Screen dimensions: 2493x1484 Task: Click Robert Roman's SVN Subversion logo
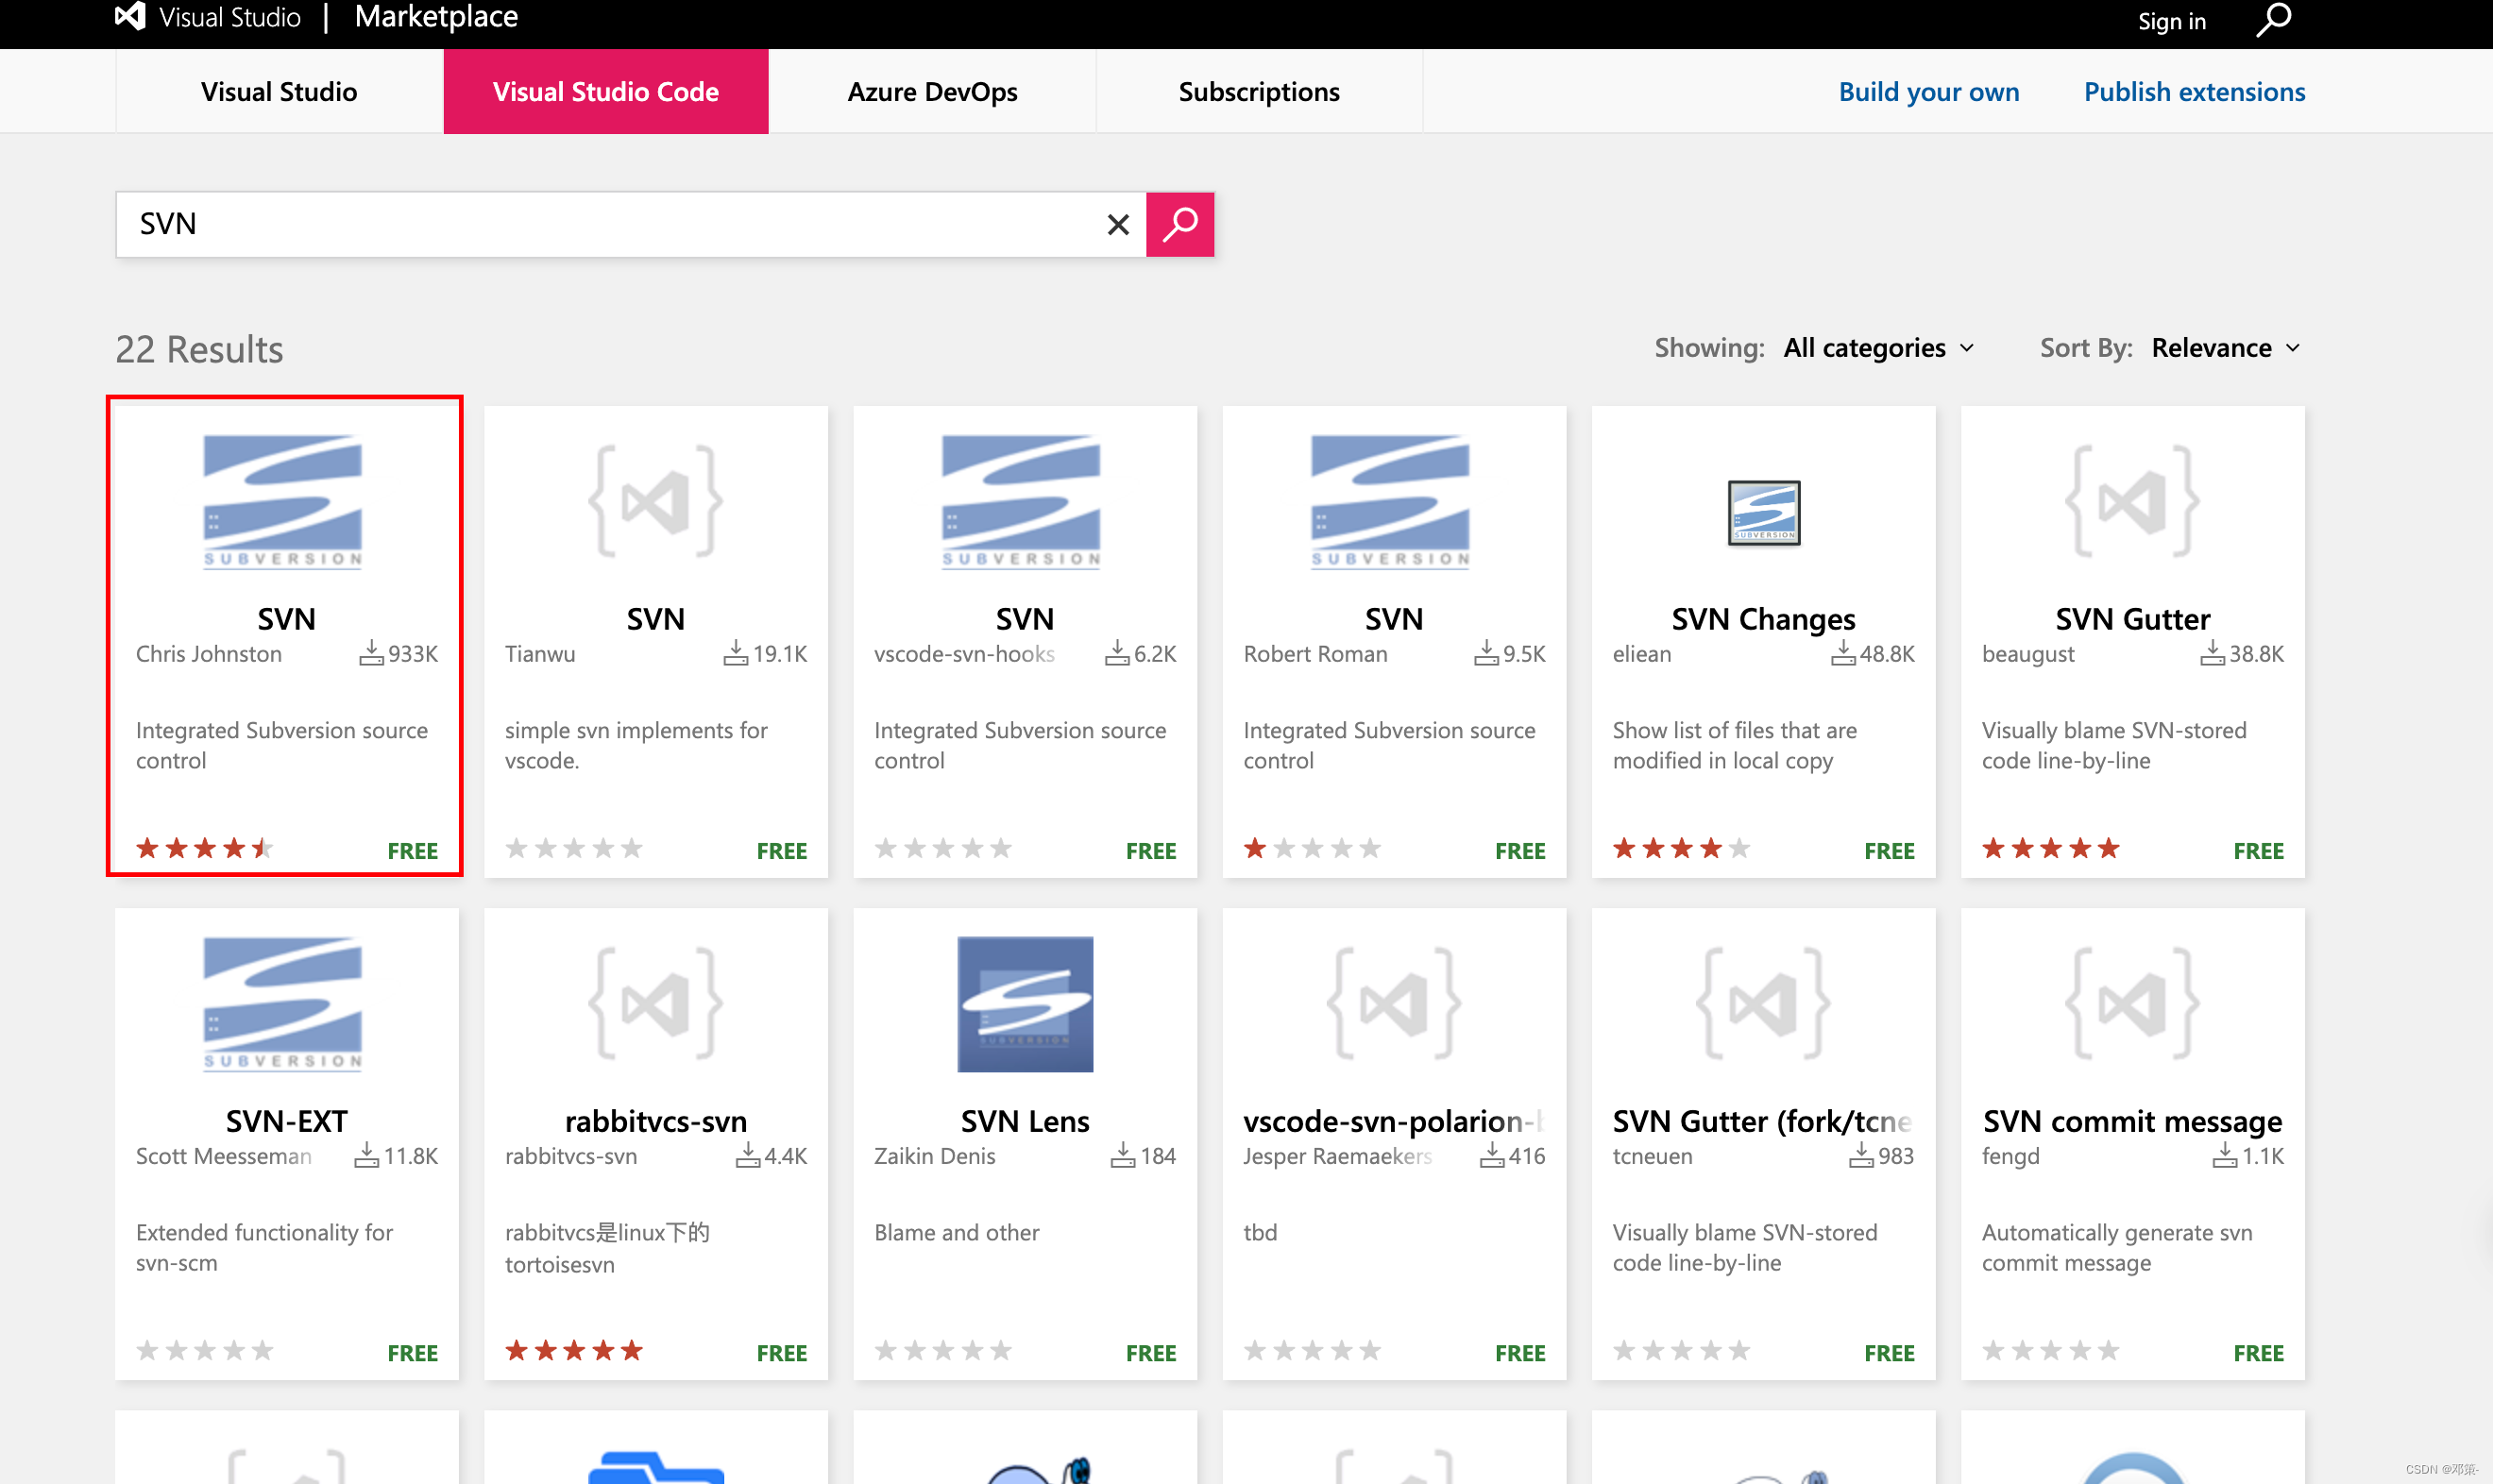point(1390,502)
